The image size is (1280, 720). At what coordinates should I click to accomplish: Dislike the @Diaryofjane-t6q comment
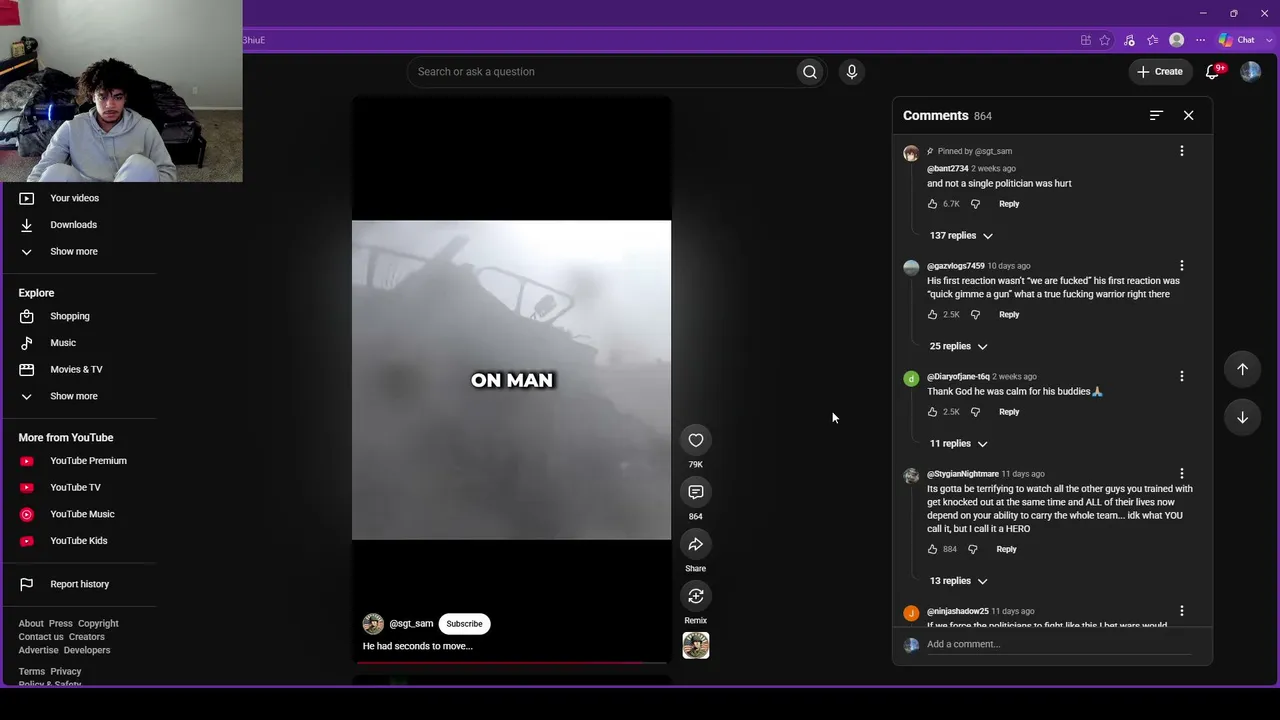pyautogui.click(x=975, y=412)
